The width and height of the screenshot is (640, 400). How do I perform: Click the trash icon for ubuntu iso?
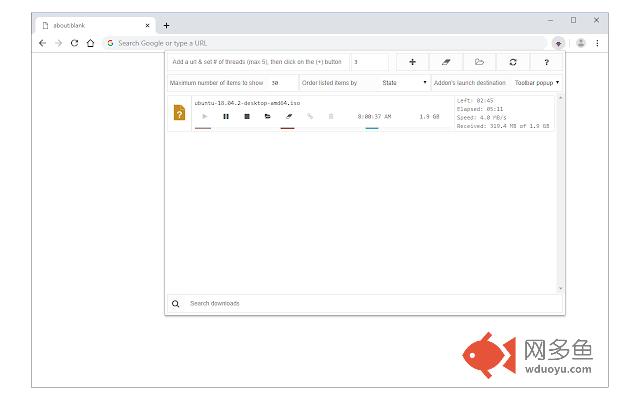[331, 116]
